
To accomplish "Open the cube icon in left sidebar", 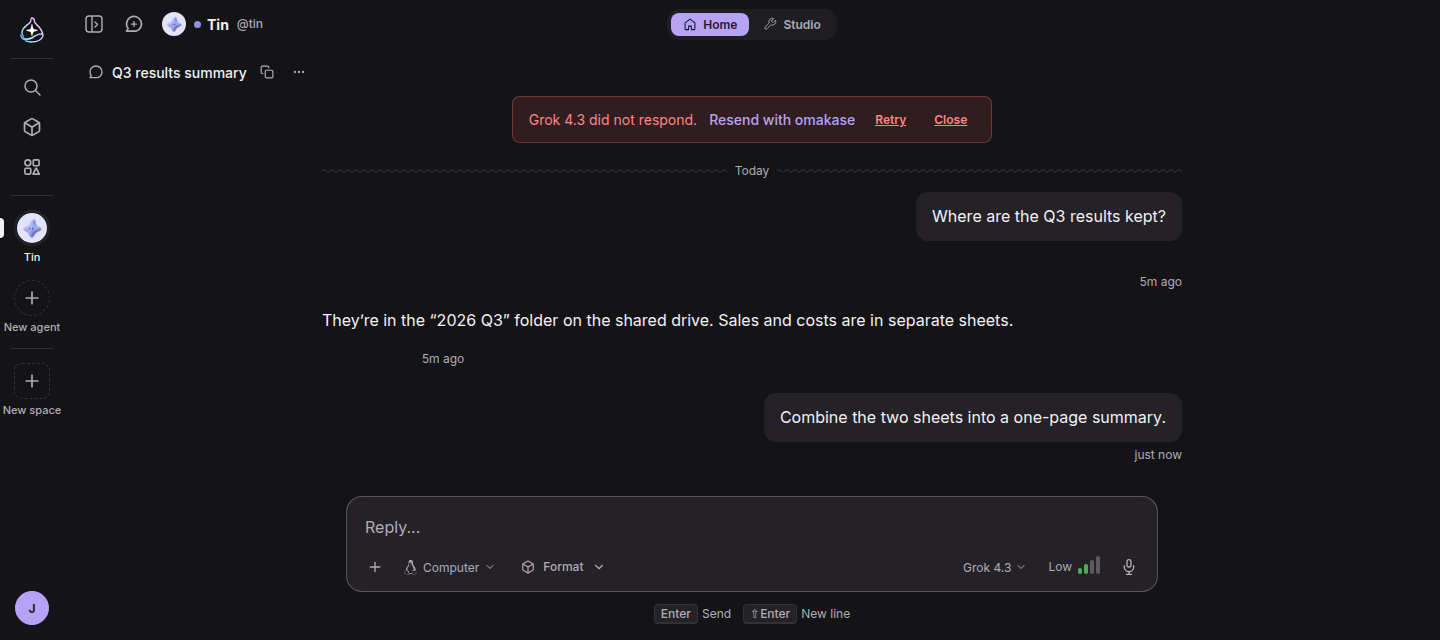I will click(x=32, y=127).
